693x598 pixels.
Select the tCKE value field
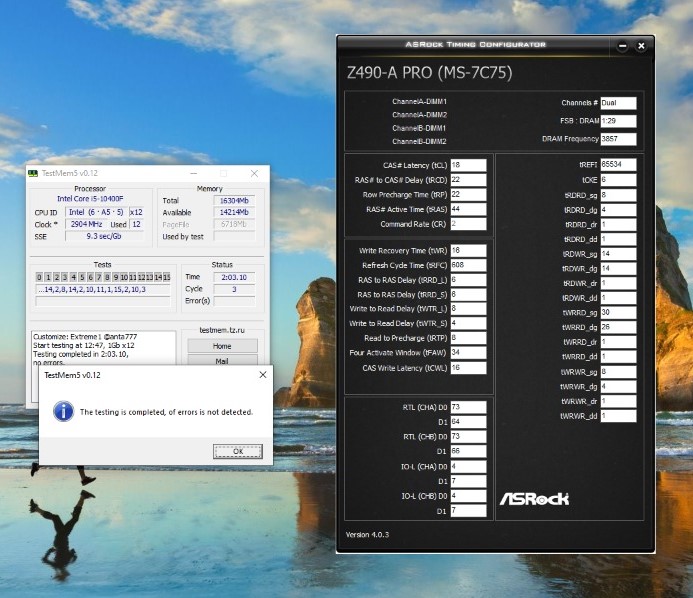(618, 180)
